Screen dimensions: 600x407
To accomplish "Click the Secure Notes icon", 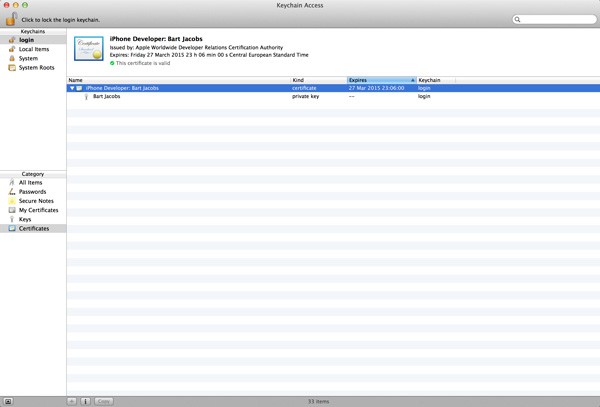I will (x=12, y=201).
